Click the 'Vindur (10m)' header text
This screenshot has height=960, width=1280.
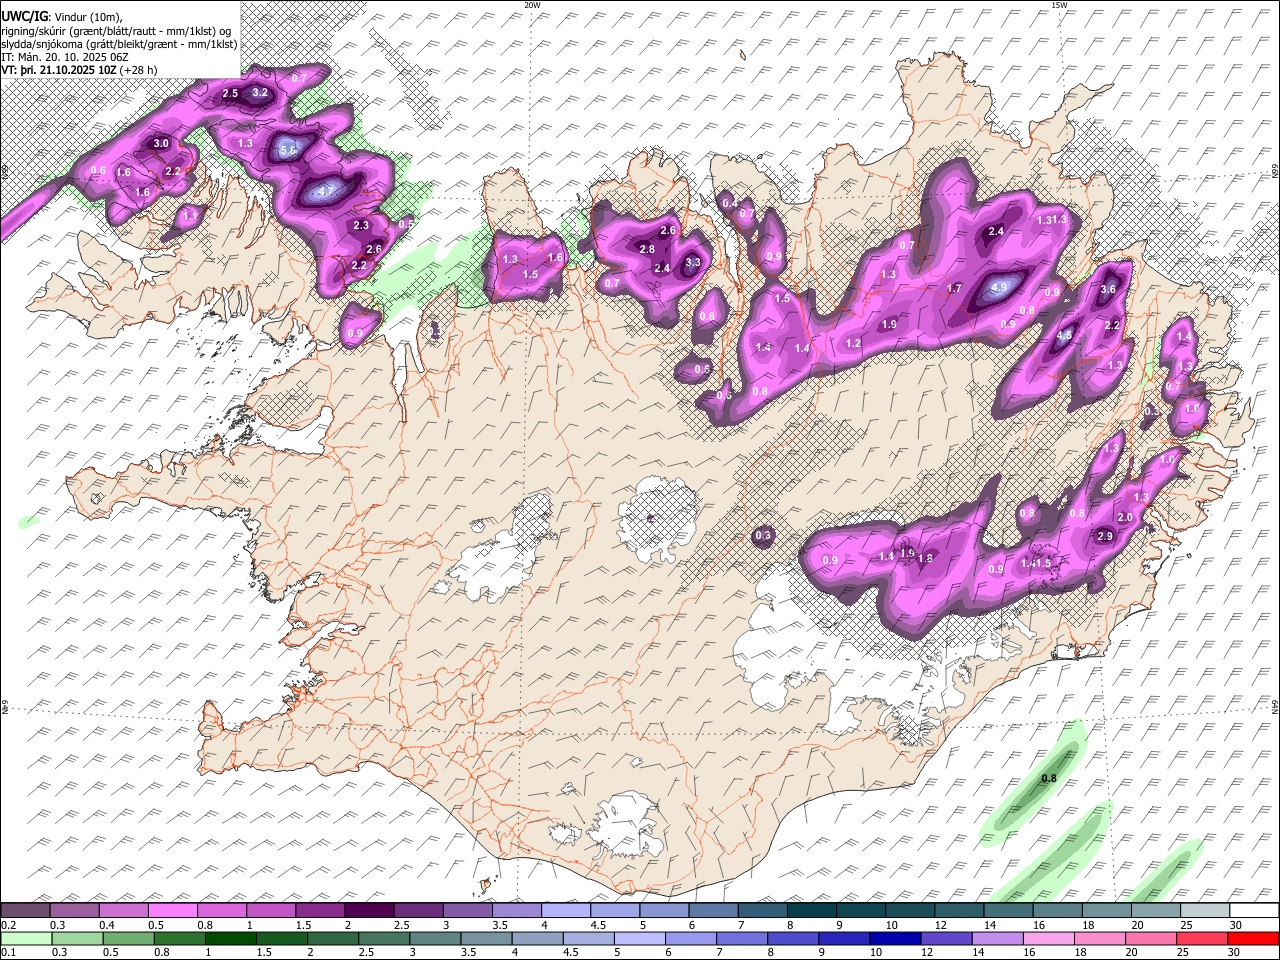(x=86, y=17)
